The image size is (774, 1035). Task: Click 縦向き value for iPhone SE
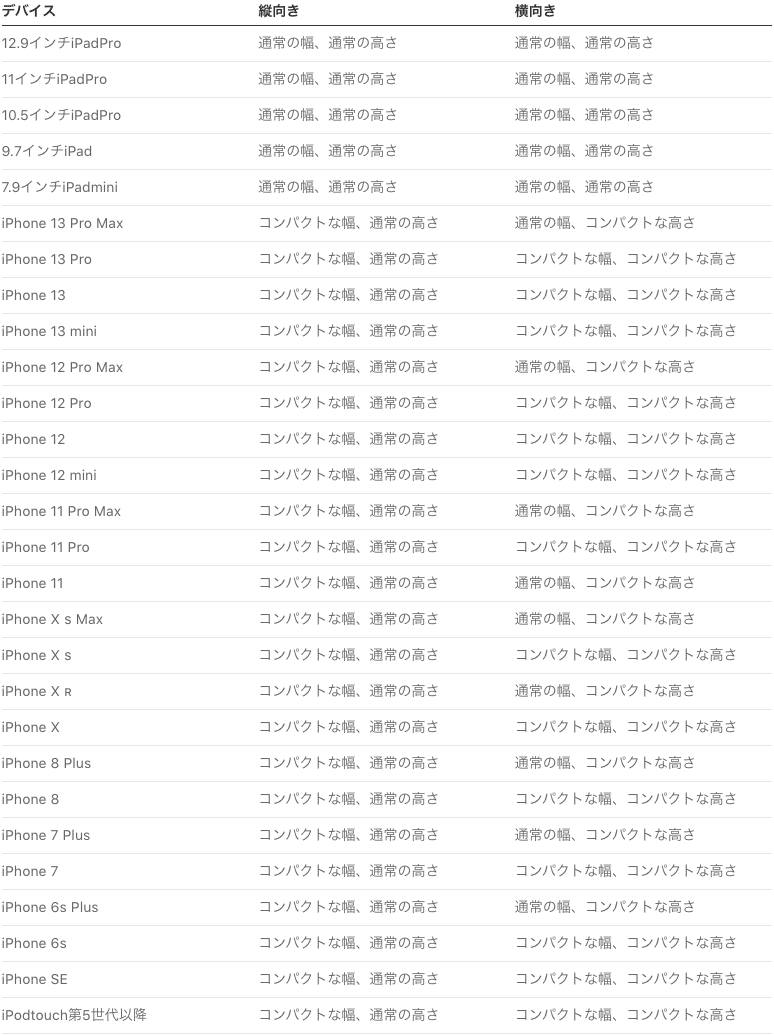coord(348,978)
